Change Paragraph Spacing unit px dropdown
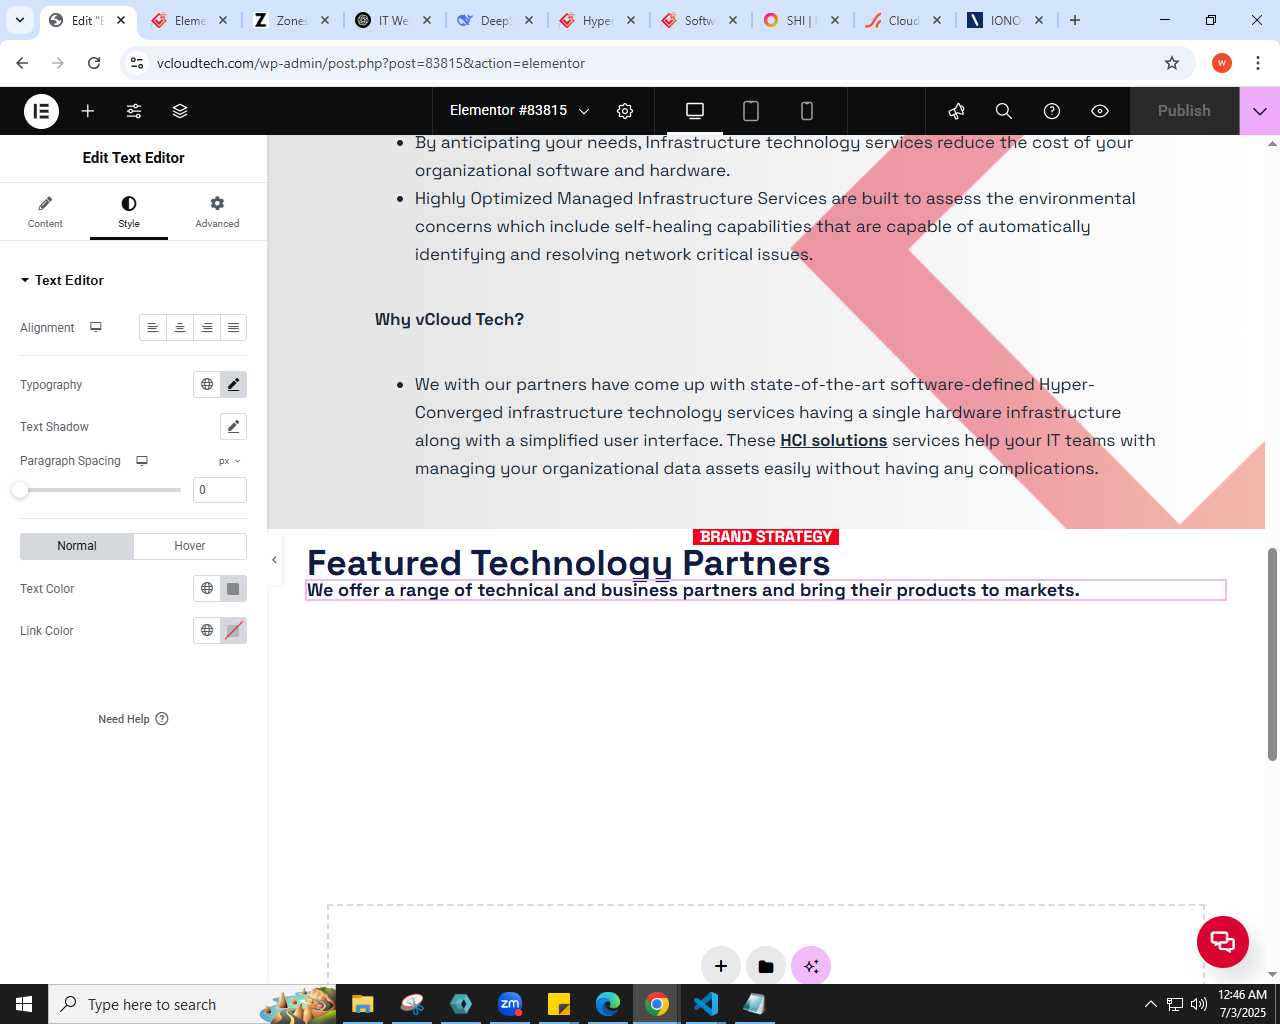This screenshot has height=1024, width=1280. click(230, 461)
